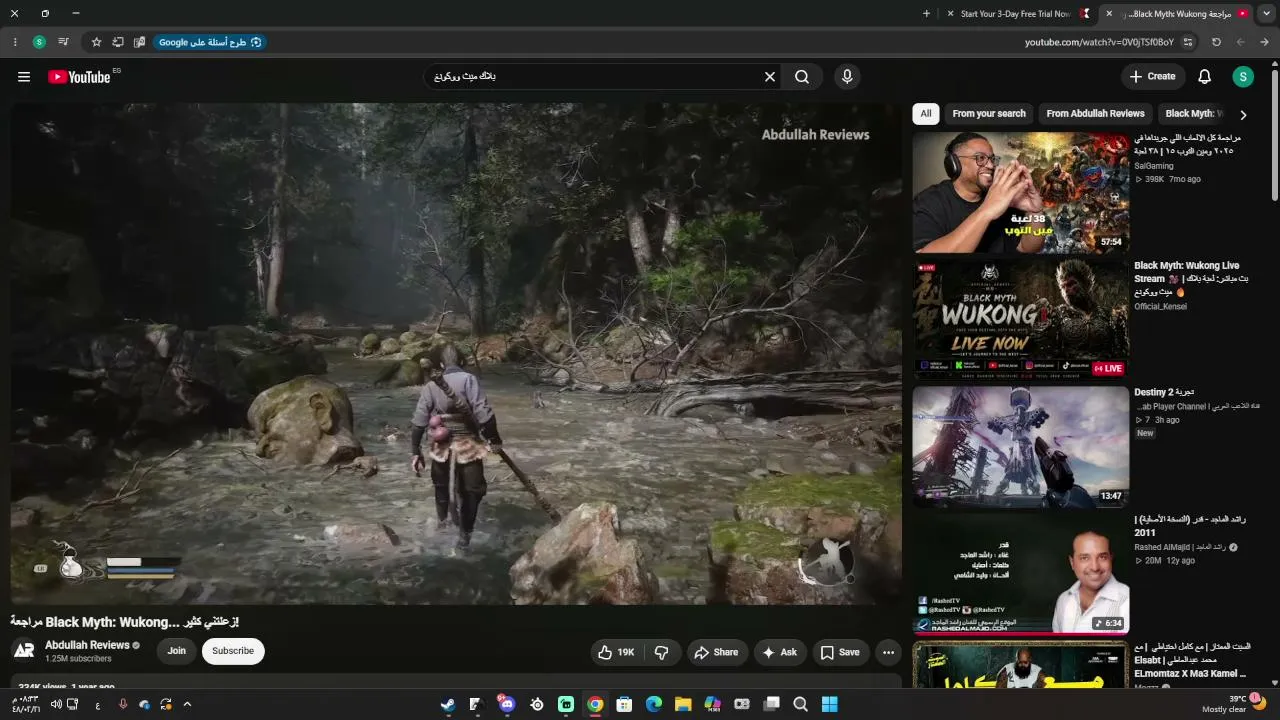Open a new Chrome tab
1280x720 pixels.
(926, 14)
